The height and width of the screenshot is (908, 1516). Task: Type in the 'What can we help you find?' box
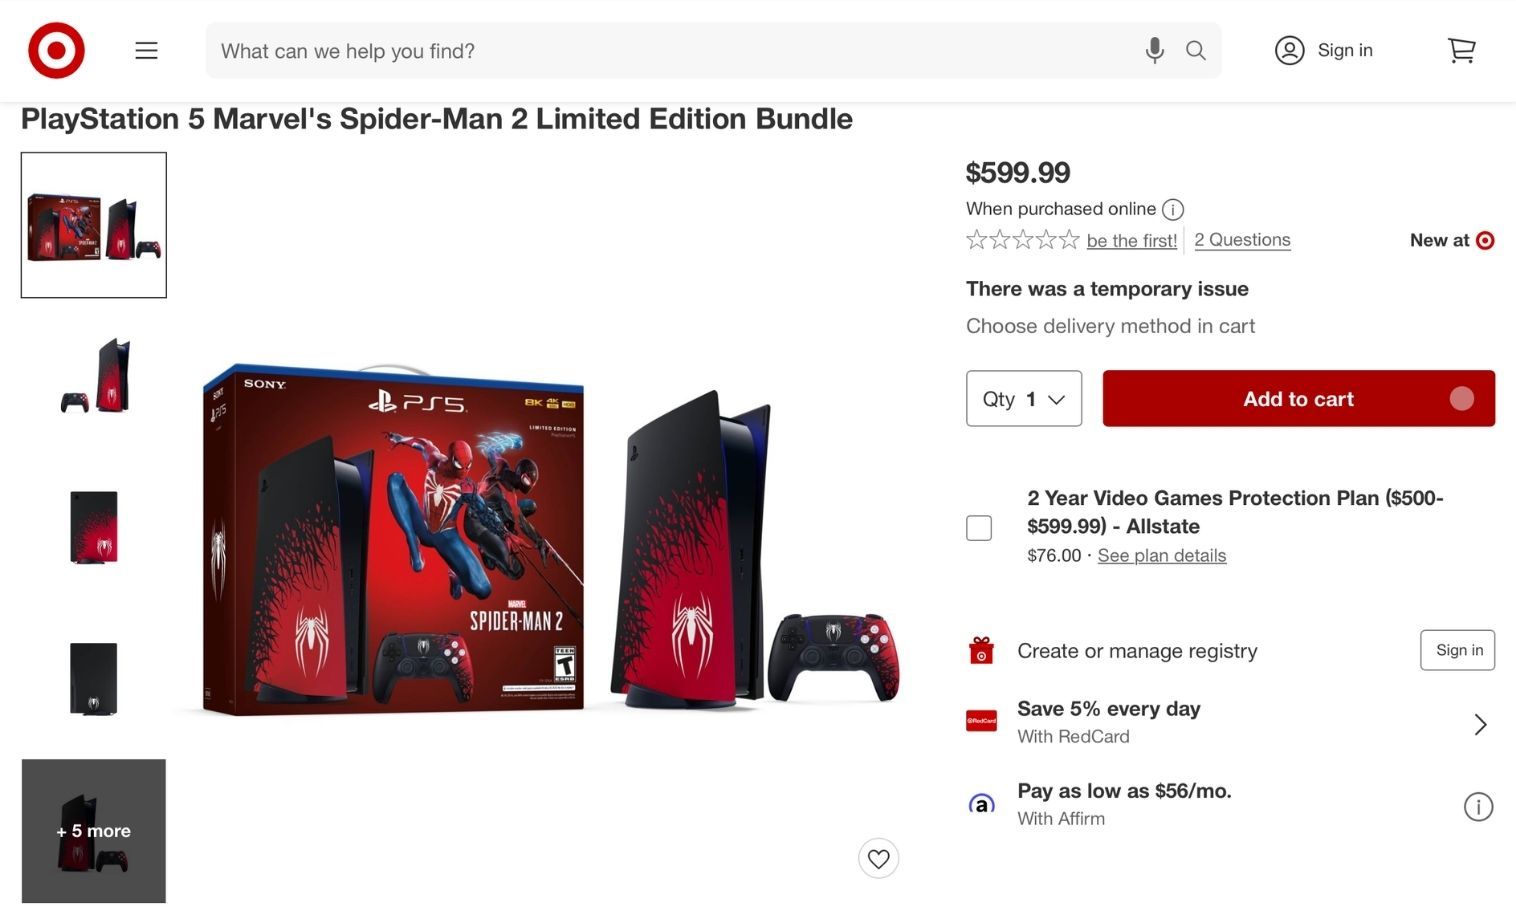coord(670,50)
